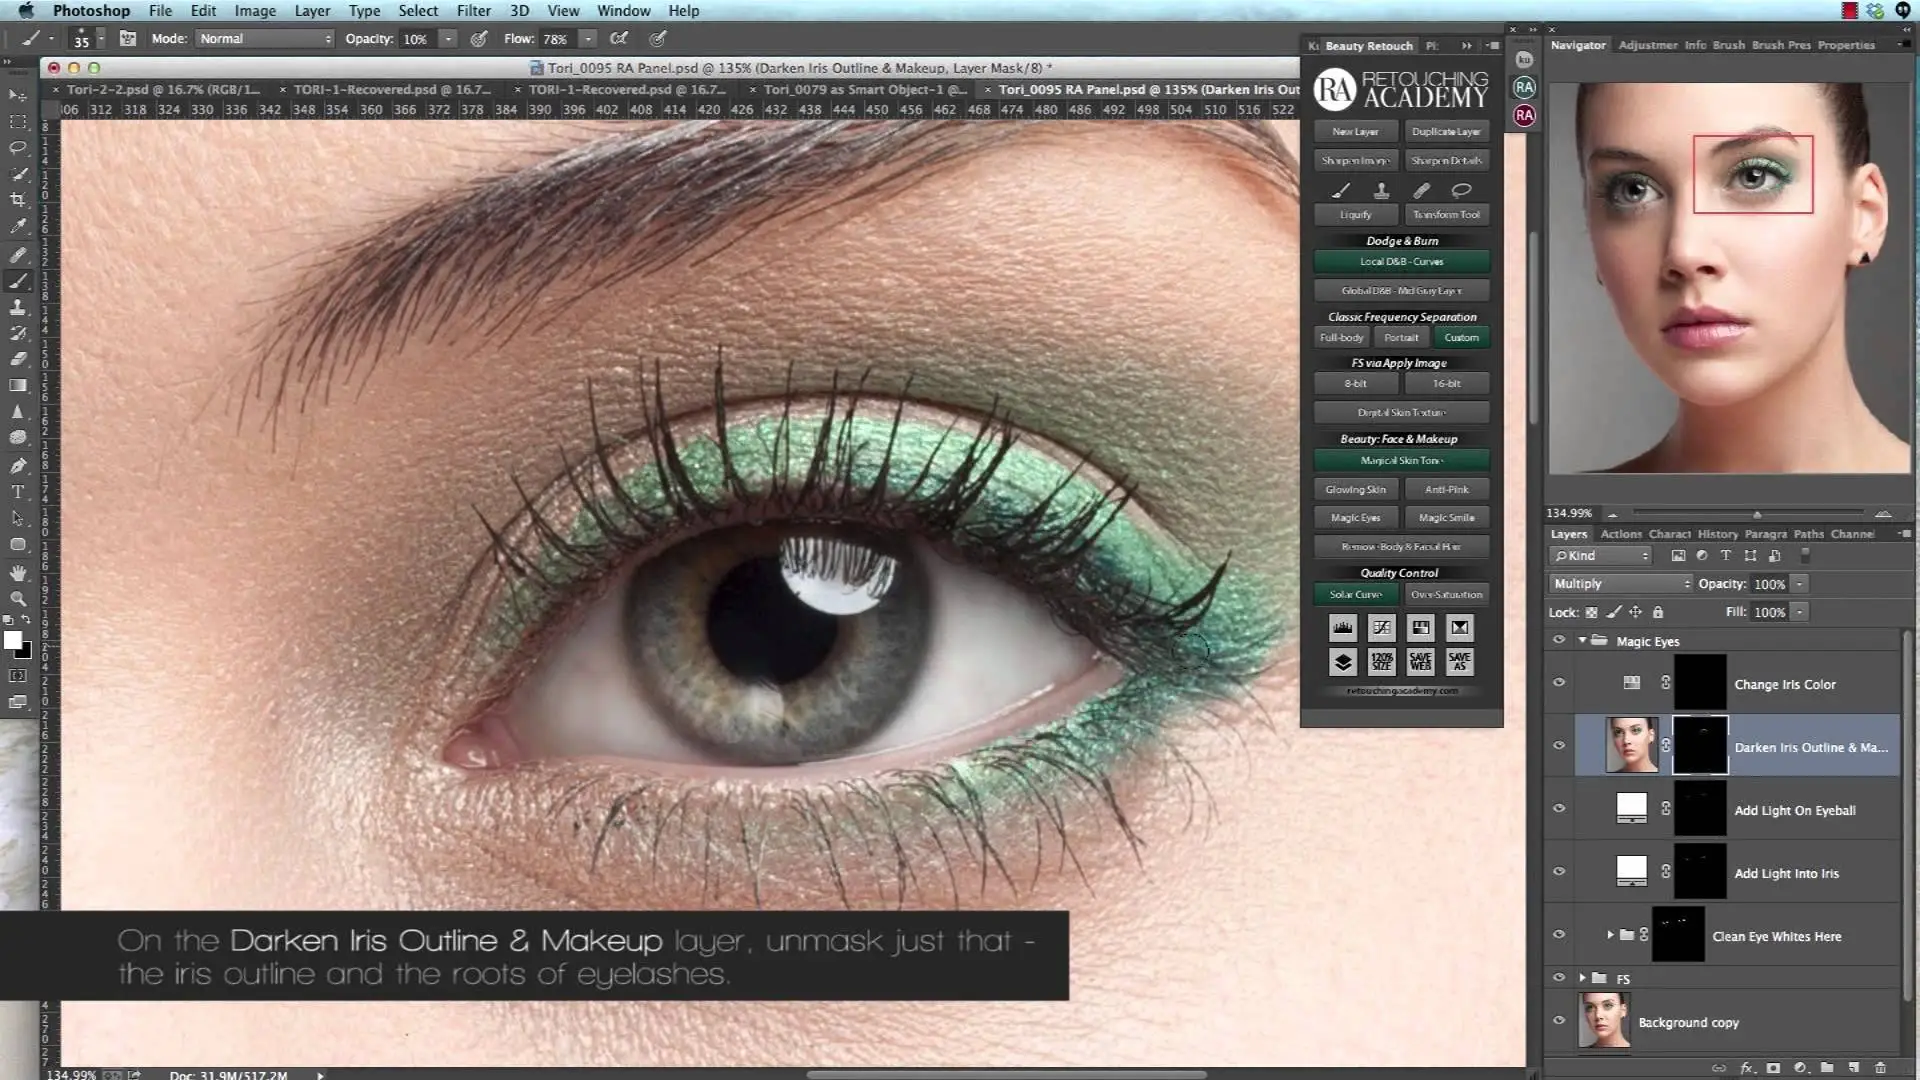Click delete layer trash icon
This screenshot has width=1920, height=1080.
(x=1880, y=1067)
